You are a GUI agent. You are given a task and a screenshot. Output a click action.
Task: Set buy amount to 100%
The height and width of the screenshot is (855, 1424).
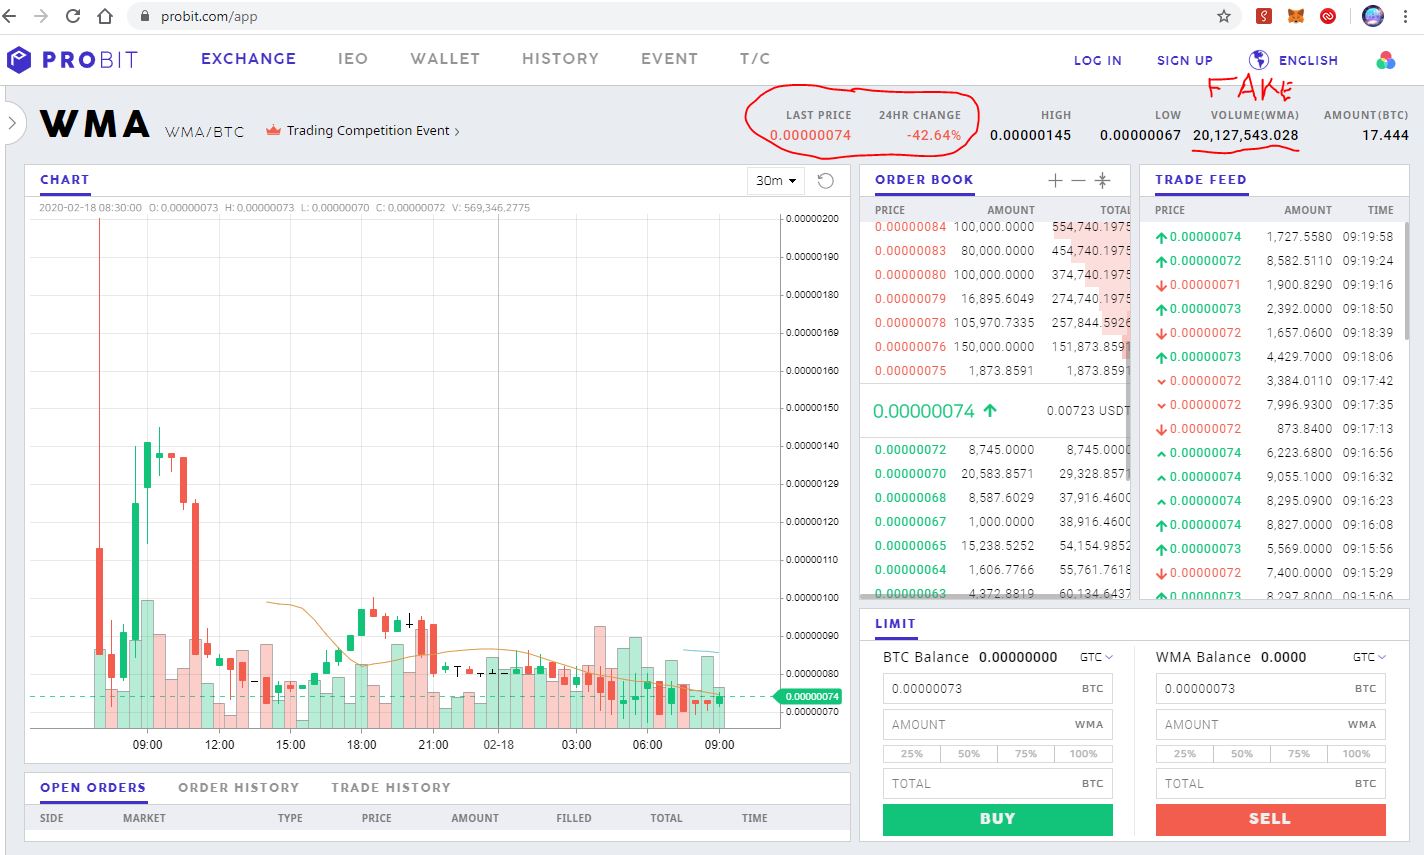point(1084,754)
